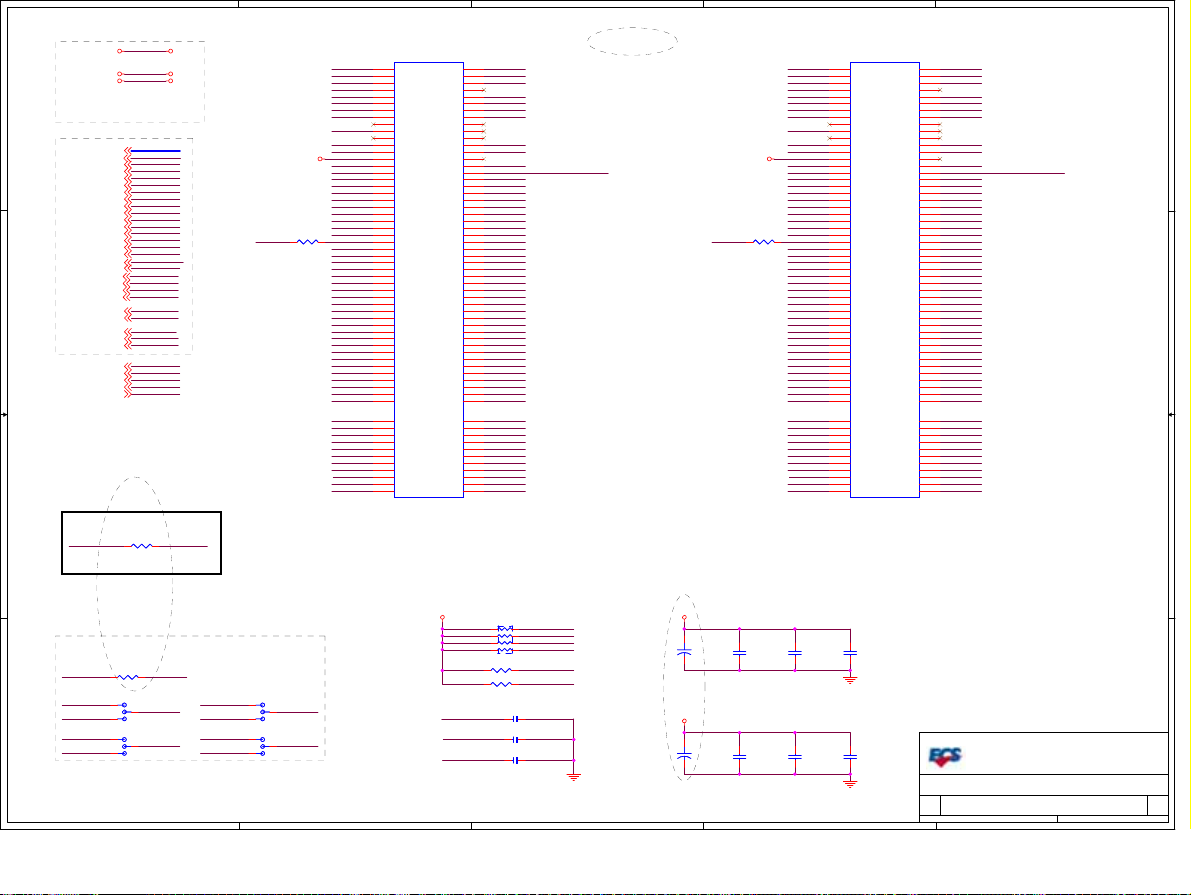Select the lower-left three-pin jumper in dashed box
The width and height of the screenshot is (1191, 895).
[125, 746]
